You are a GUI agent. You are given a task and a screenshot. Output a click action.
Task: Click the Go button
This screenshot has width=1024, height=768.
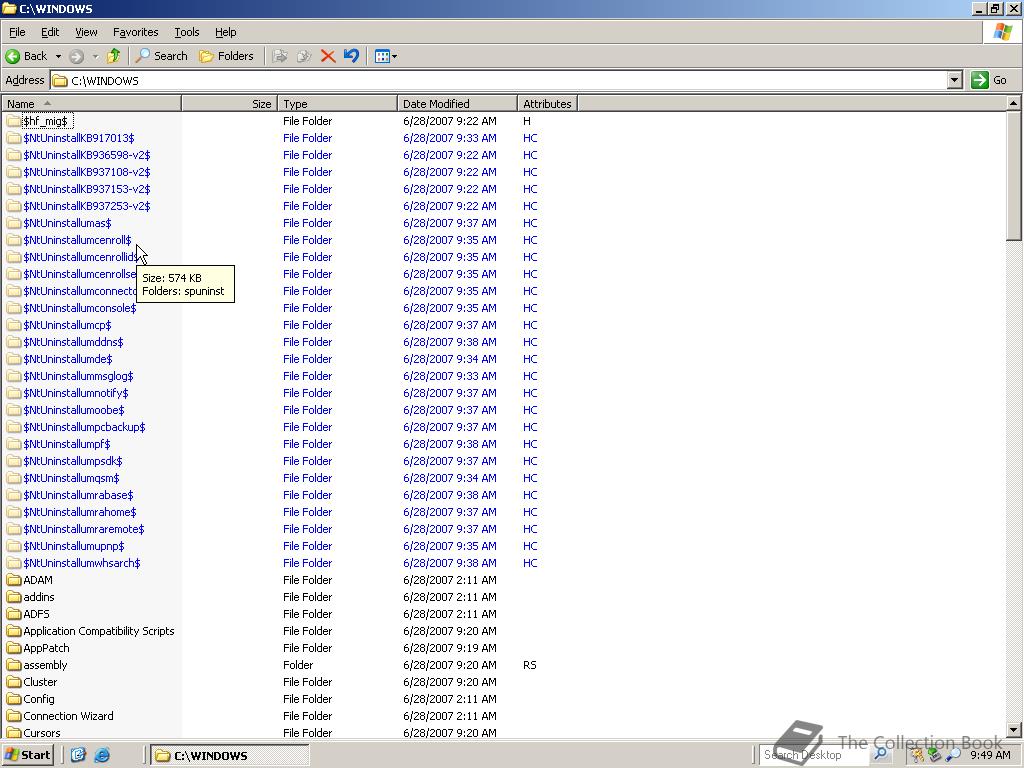[x=989, y=80]
